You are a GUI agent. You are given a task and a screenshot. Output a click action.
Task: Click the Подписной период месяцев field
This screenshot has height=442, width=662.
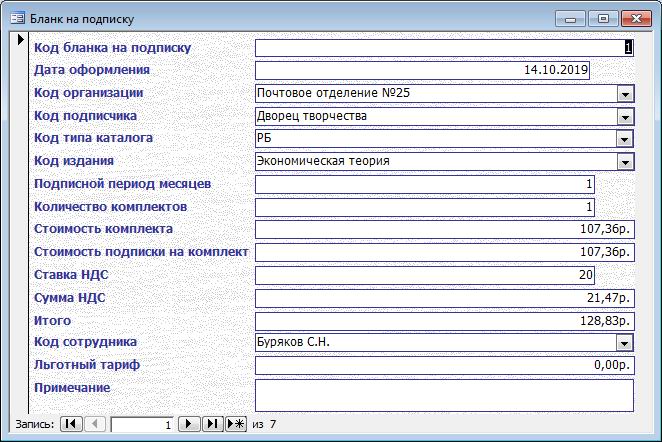tap(425, 184)
